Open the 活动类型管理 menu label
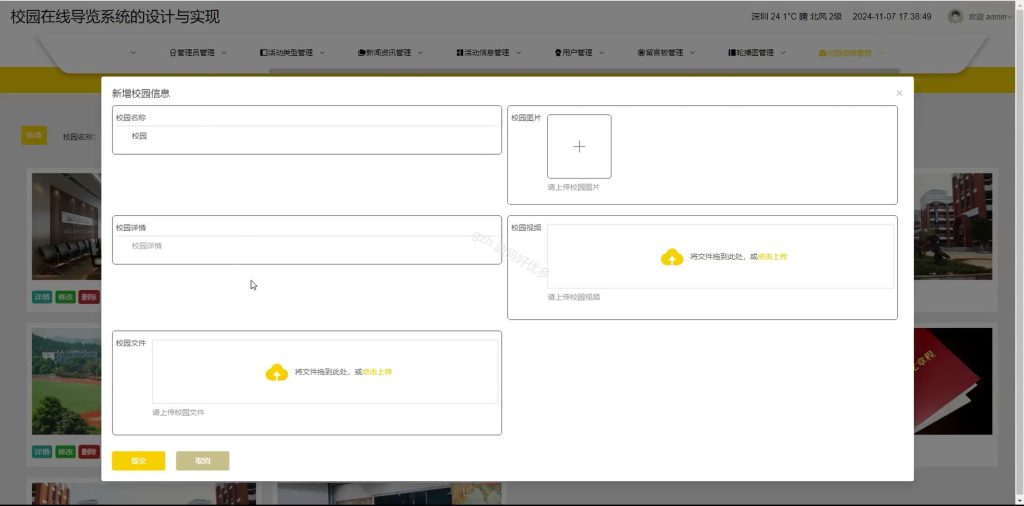This screenshot has width=1024, height=506. point(290,53)
